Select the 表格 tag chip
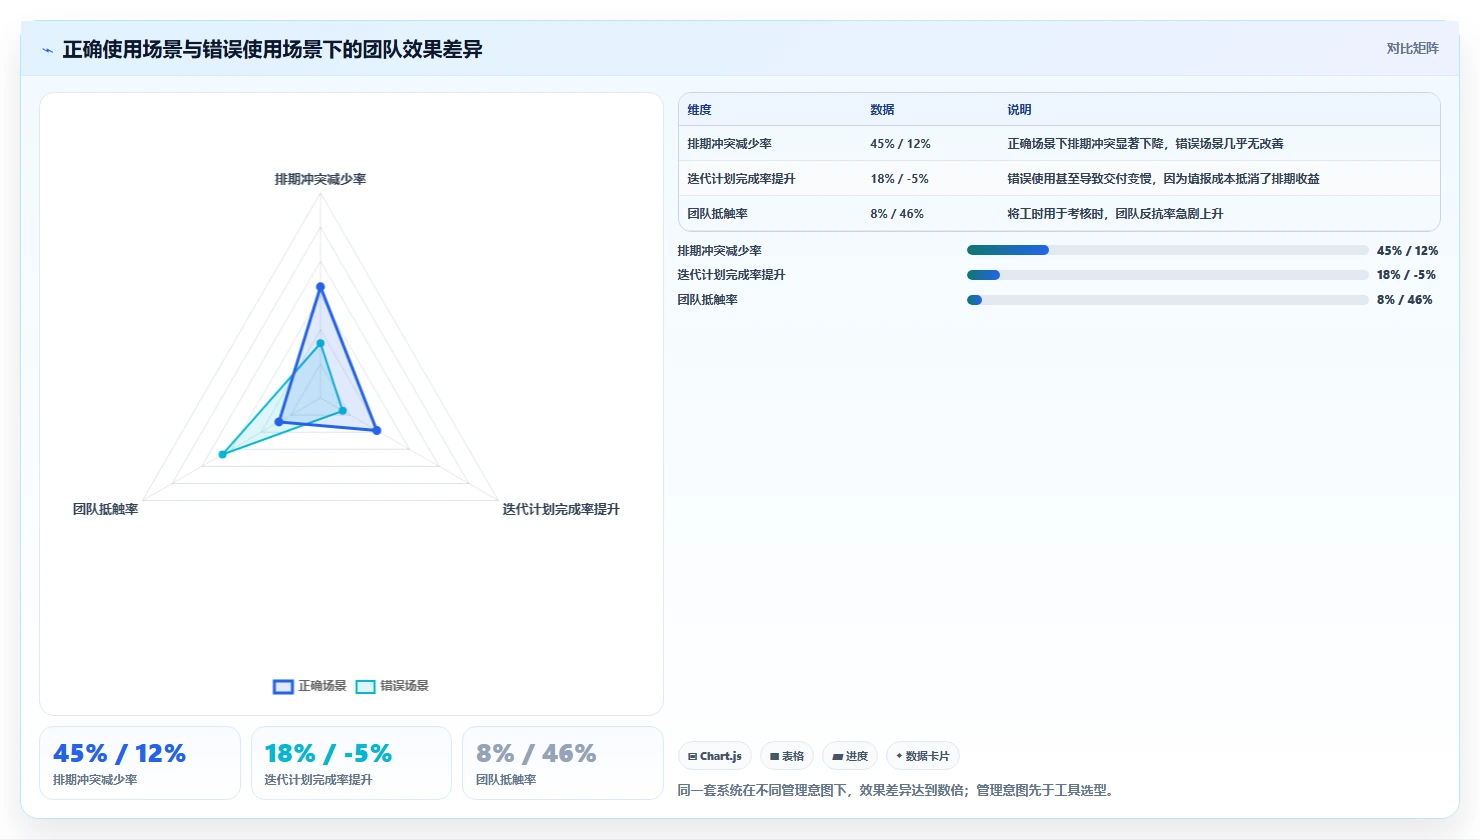Screen dimensions: 1480x840 click(787, 756)
